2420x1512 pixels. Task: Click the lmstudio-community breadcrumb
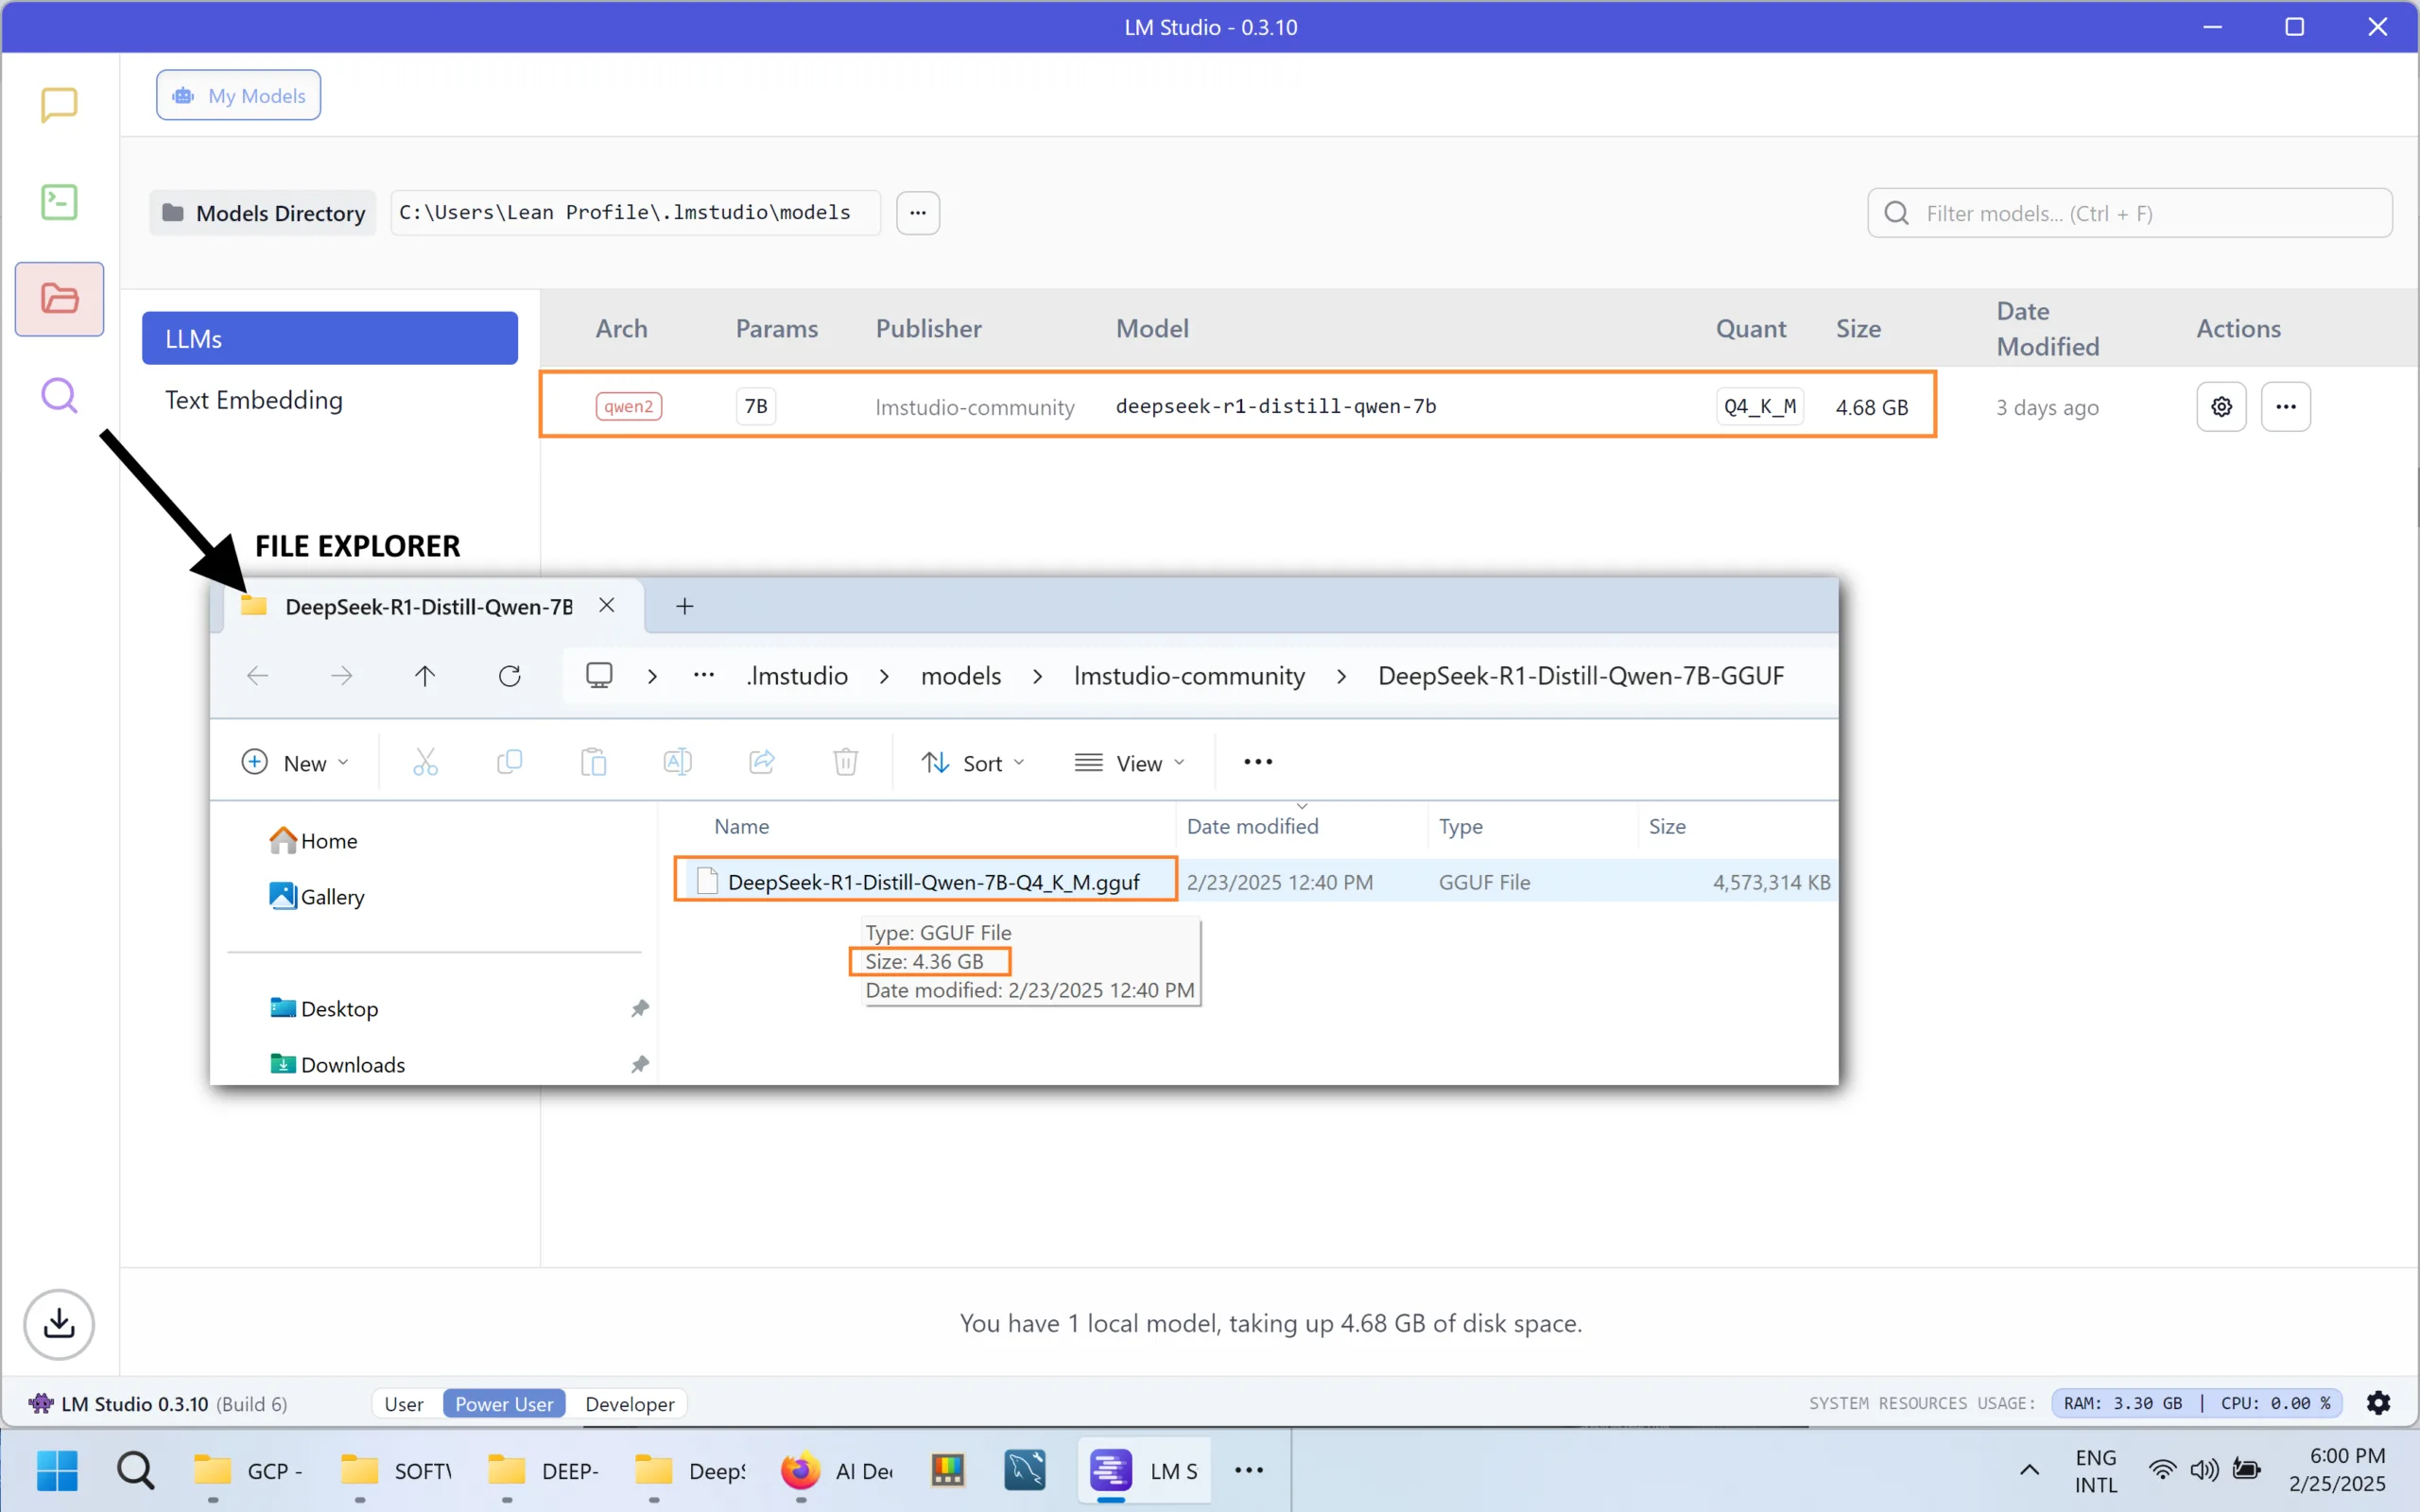tap(1189, 676)
